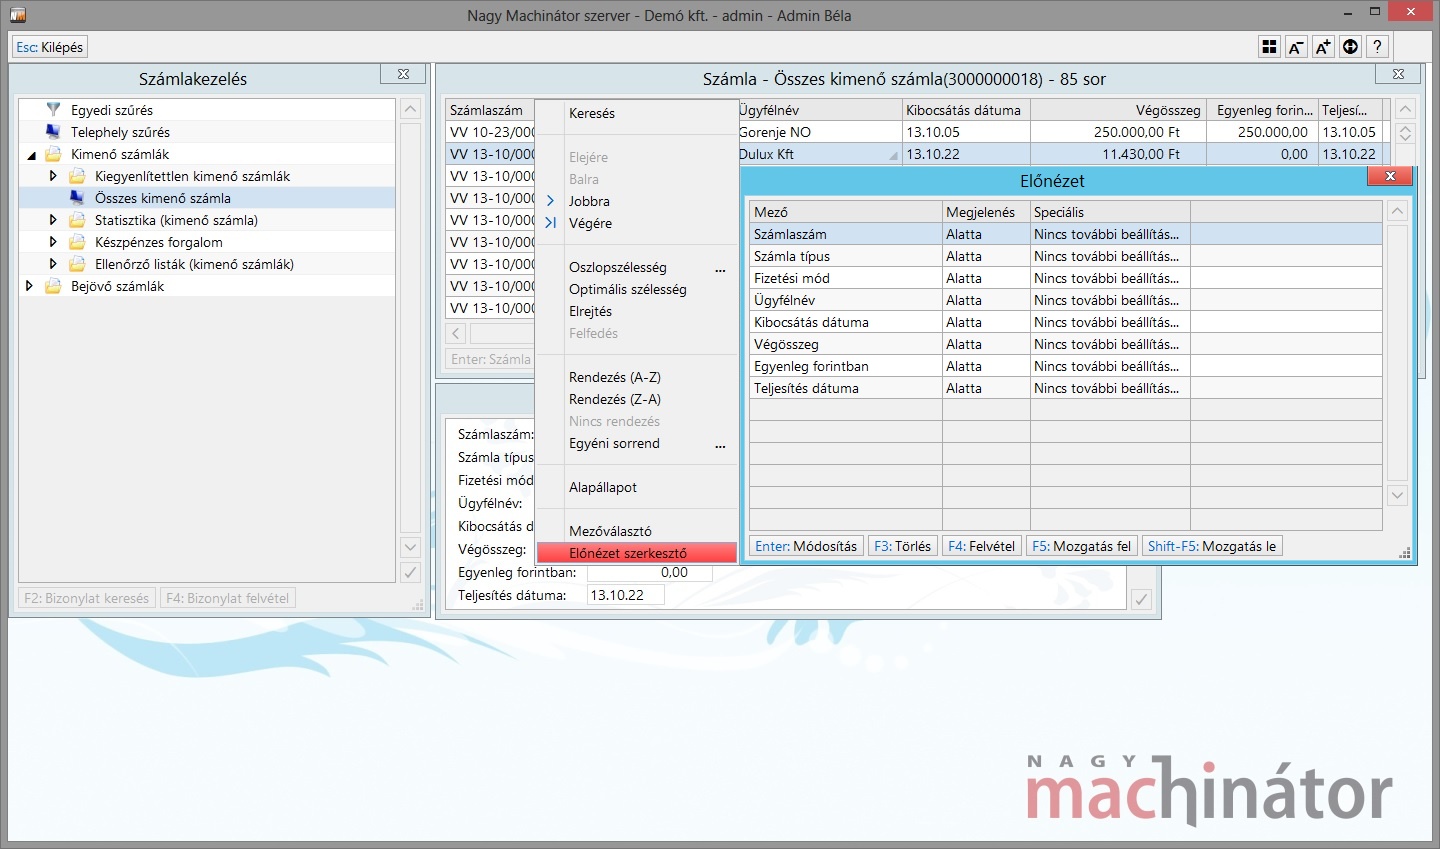Viewport: 1440px width, 849px height.
Task: Click the folder icon of Ellenőrző listák
Action: pyautogui.click(x=77, y=264)
